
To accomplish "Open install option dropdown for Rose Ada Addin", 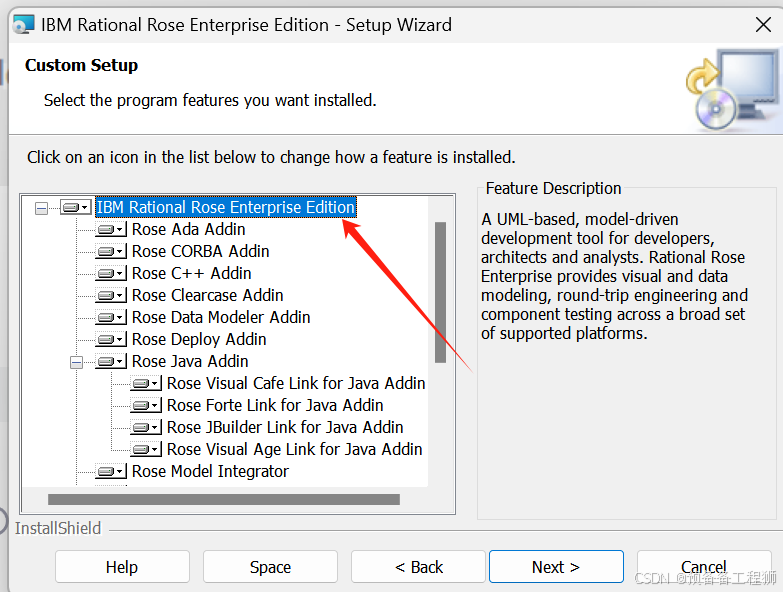I will pos(111,230).
